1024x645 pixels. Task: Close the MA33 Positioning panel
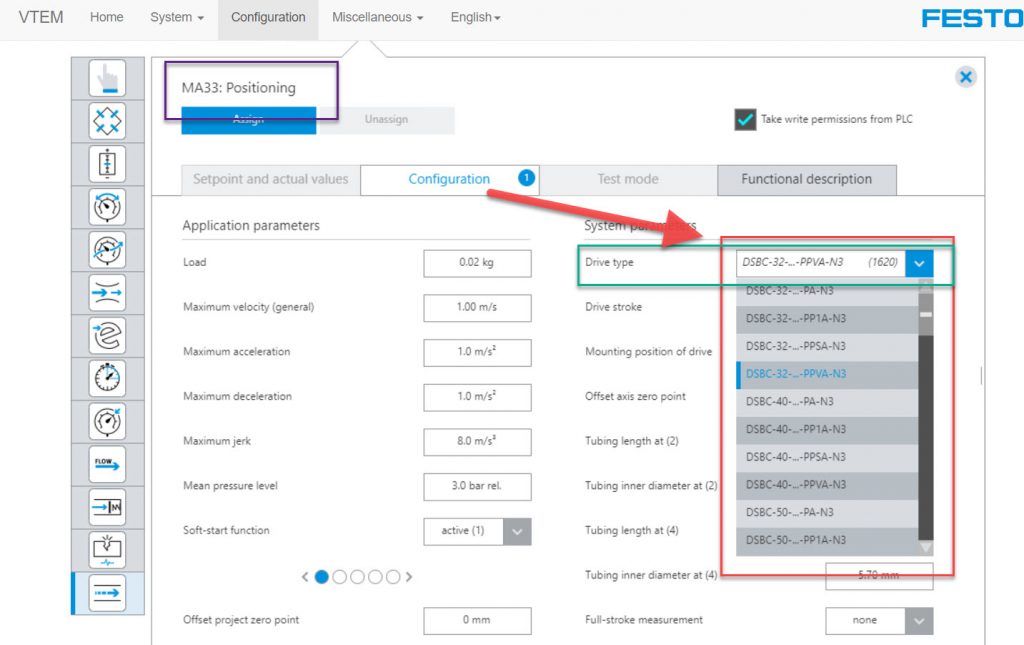[x=966, y=77]
